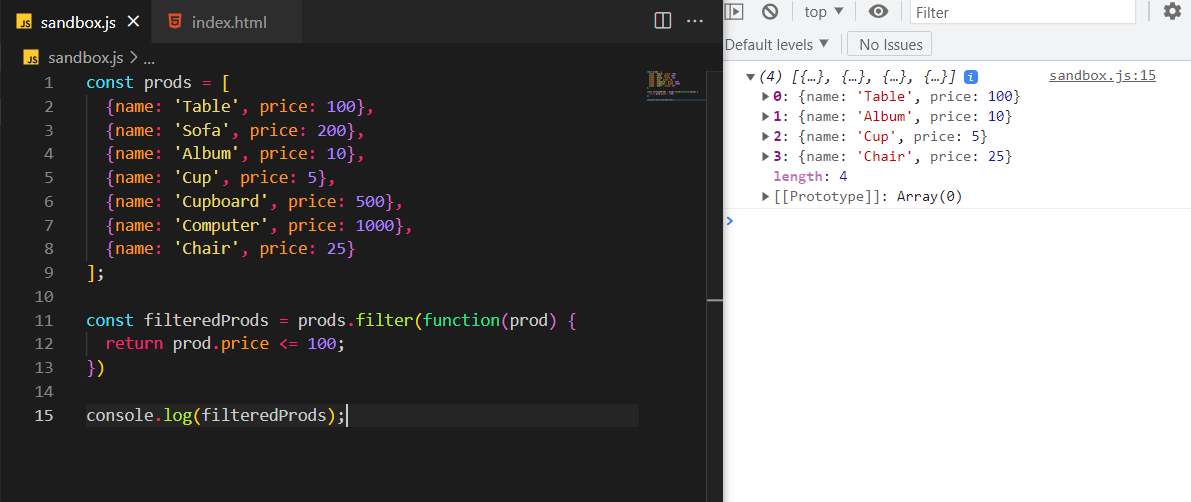Viewport: 1191px width, 502px height.
Task: Click the JS file icon in sandbox.js tab
Action: [24, 22]
